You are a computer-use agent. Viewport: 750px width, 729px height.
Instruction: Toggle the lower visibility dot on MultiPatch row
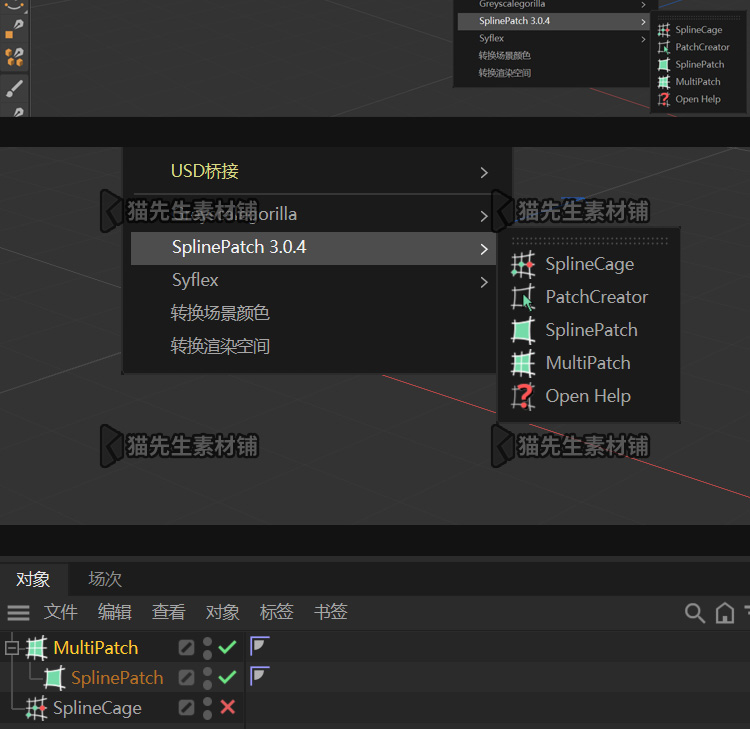(x=207, y=654)
